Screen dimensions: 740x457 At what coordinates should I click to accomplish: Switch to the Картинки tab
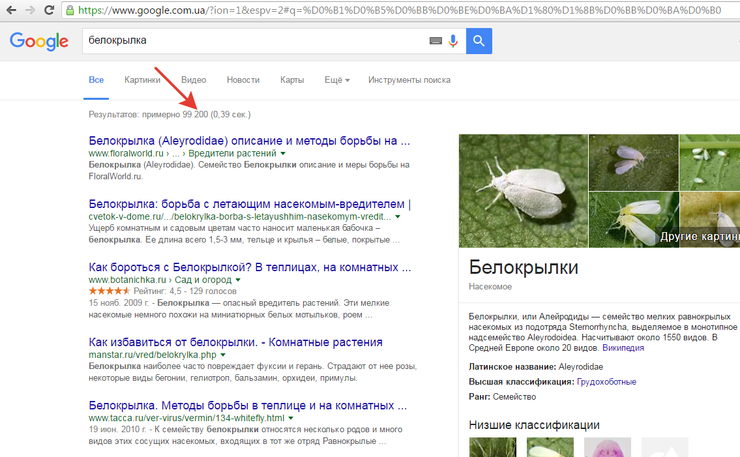pyautogui.click(x=142, y=80)
